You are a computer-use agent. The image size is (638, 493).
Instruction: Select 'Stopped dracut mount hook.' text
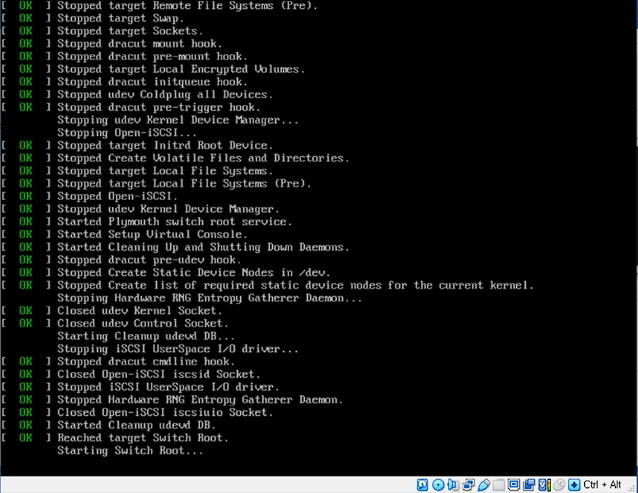(140, 44)
